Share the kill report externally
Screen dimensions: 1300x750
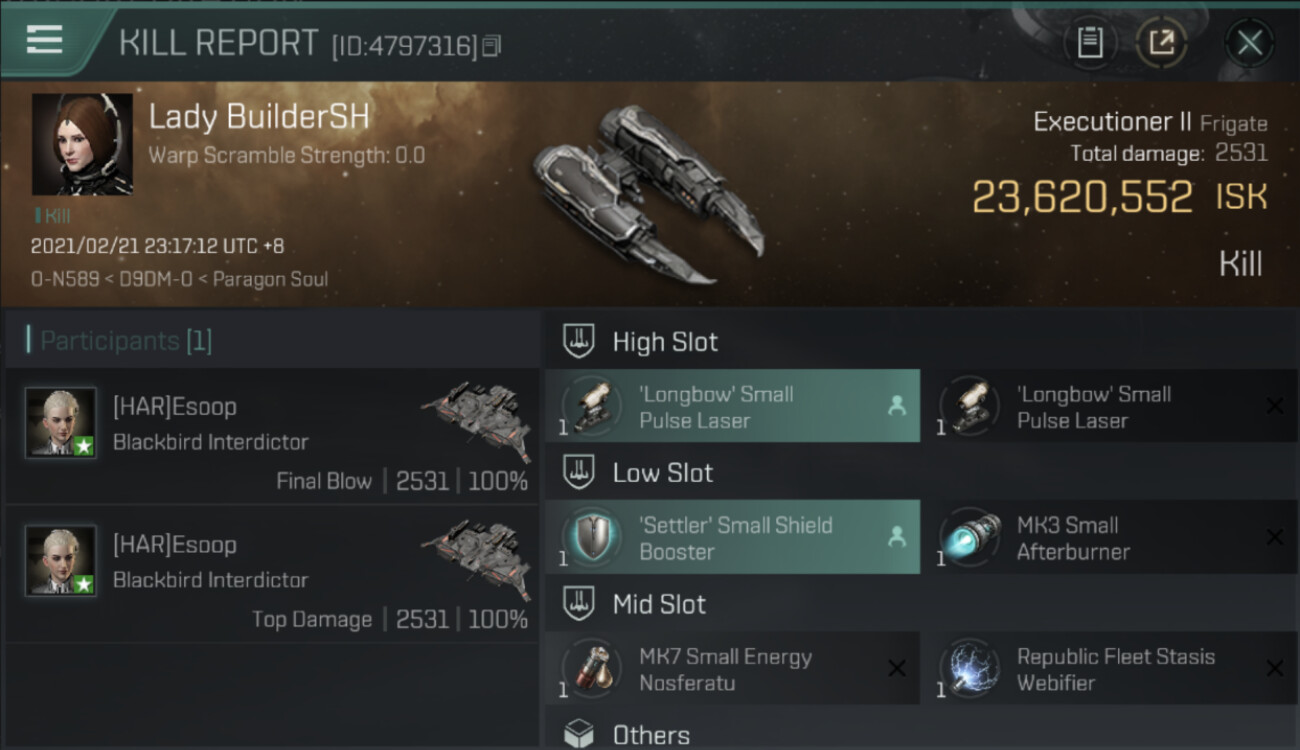tap(1161, 43)
